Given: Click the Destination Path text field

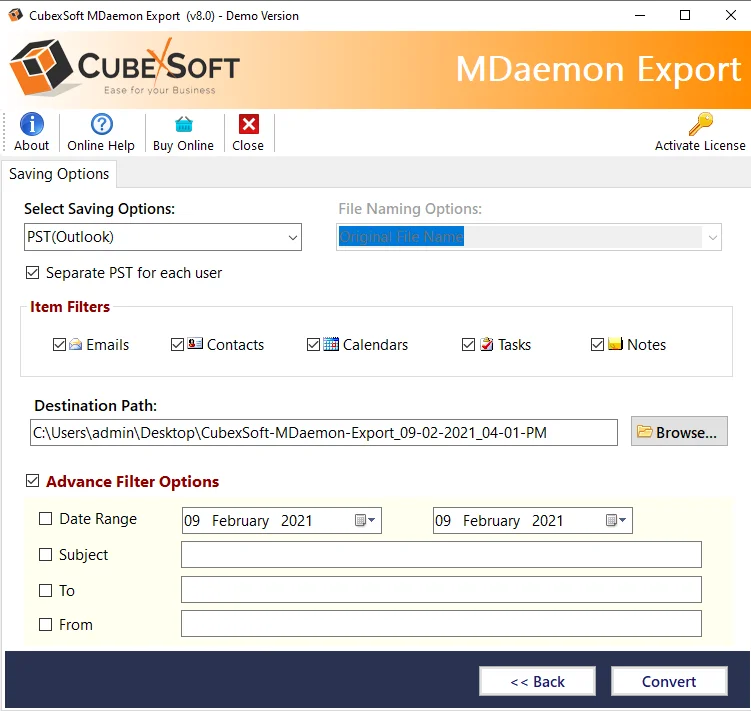Looking at the screenshot, I should (324, 432).
